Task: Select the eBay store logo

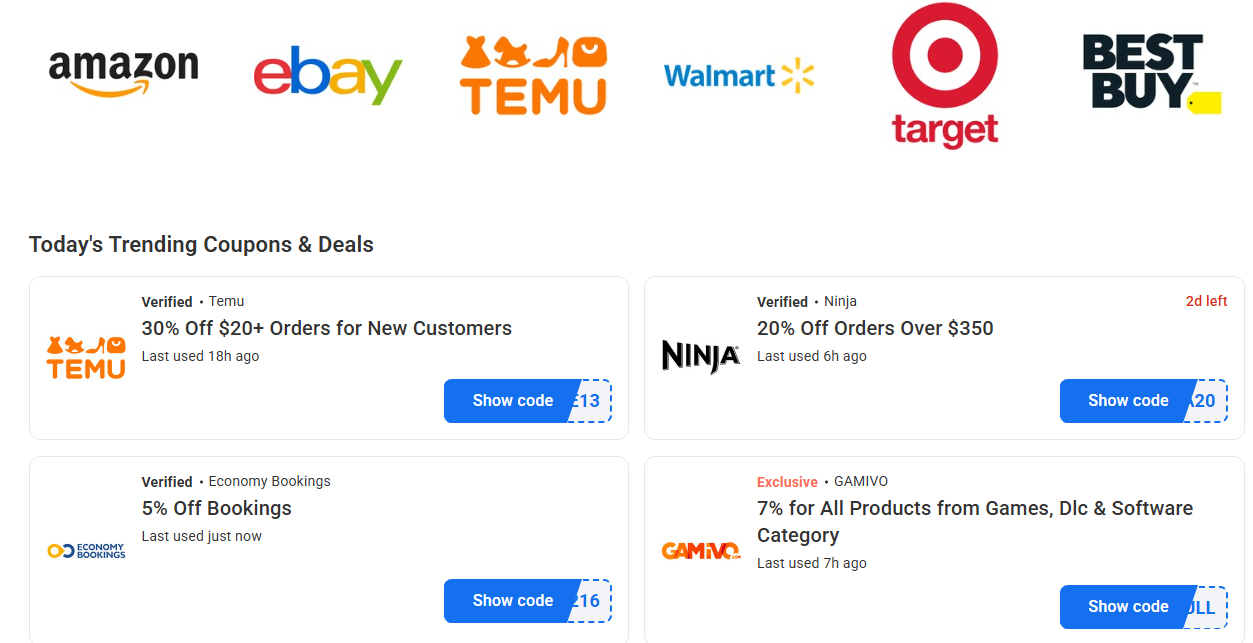Action: [x=327, y=72]
